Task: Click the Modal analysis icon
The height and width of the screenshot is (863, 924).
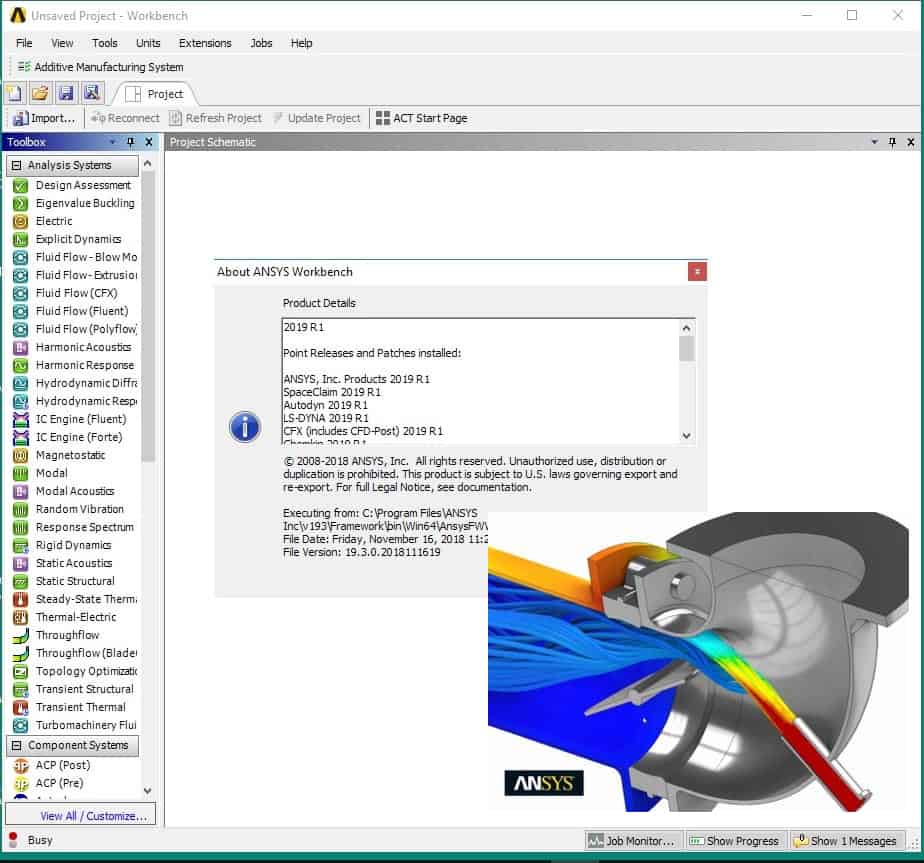Action: [21, 473]
